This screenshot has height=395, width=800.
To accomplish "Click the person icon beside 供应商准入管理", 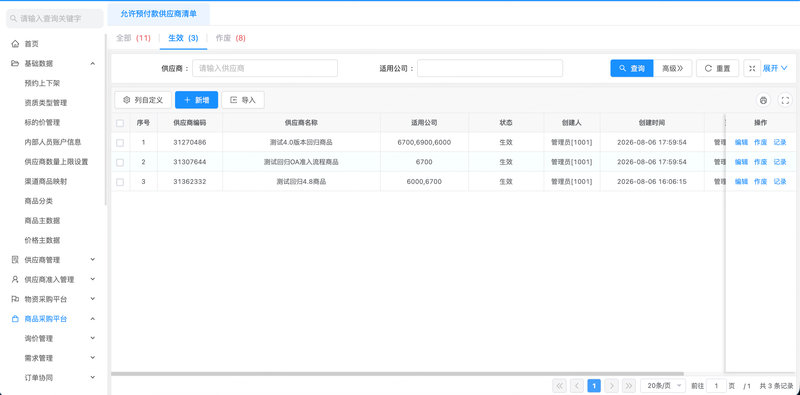I will [x=15, y=279].
